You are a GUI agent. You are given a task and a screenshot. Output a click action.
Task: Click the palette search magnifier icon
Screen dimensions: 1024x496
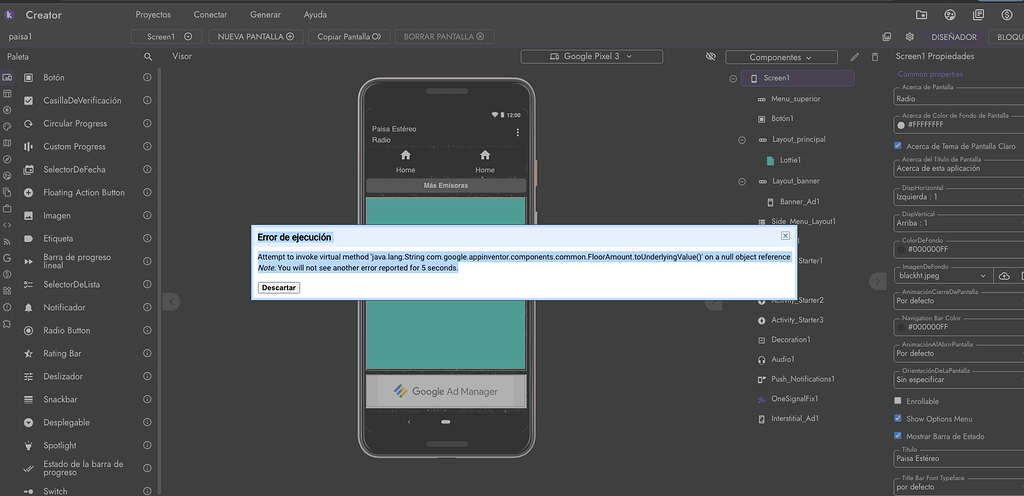point(148,57)
